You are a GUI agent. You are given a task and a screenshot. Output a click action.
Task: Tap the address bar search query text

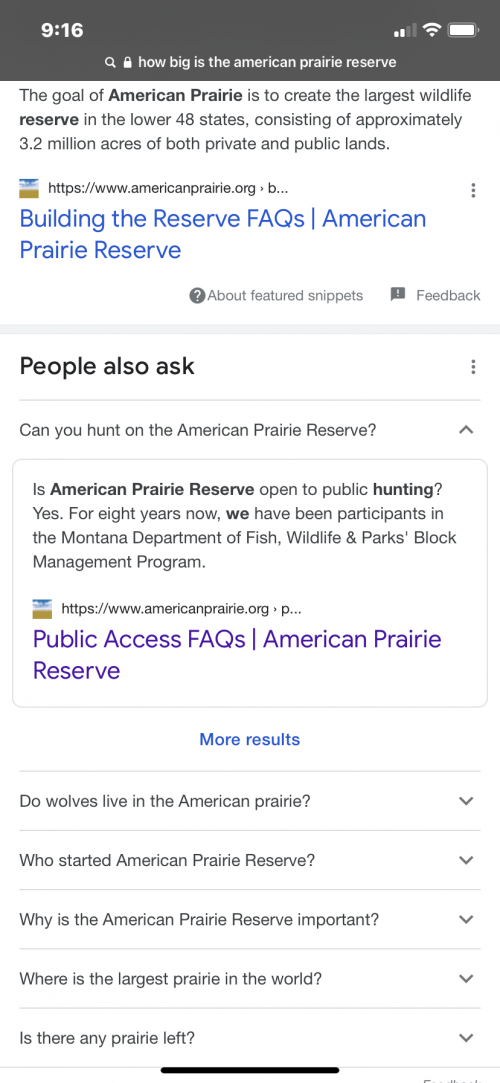coord(267,63)
